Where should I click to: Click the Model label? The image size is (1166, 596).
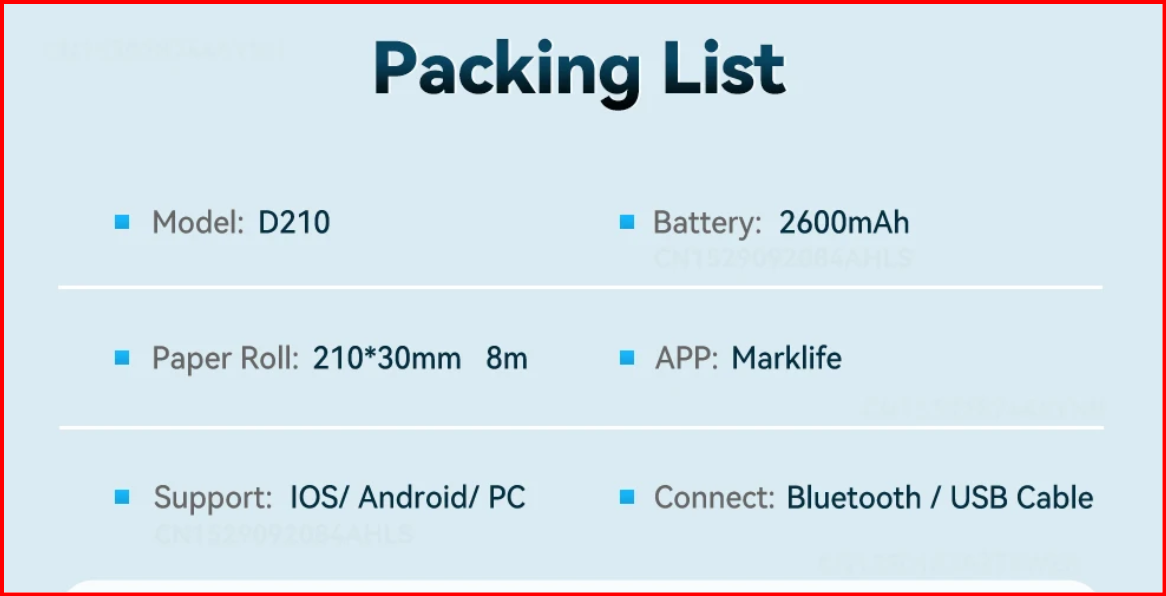[x=197, y=222]
